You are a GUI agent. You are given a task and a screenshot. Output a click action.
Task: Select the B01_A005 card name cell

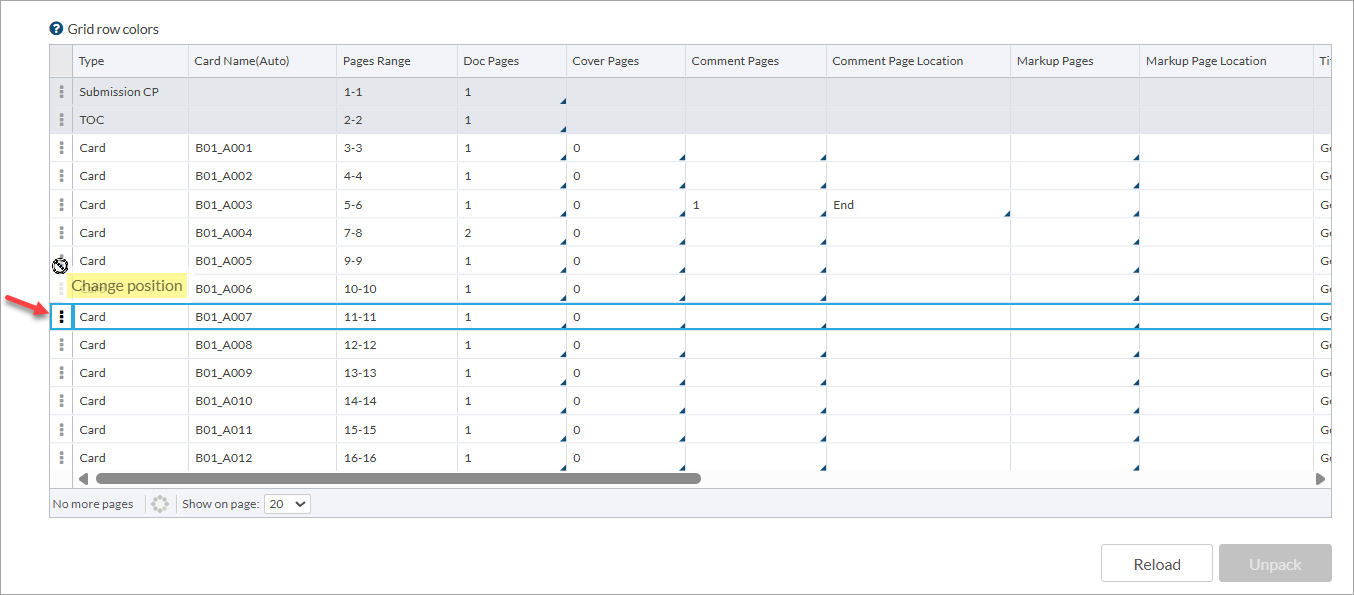click(x=262, y=261)
